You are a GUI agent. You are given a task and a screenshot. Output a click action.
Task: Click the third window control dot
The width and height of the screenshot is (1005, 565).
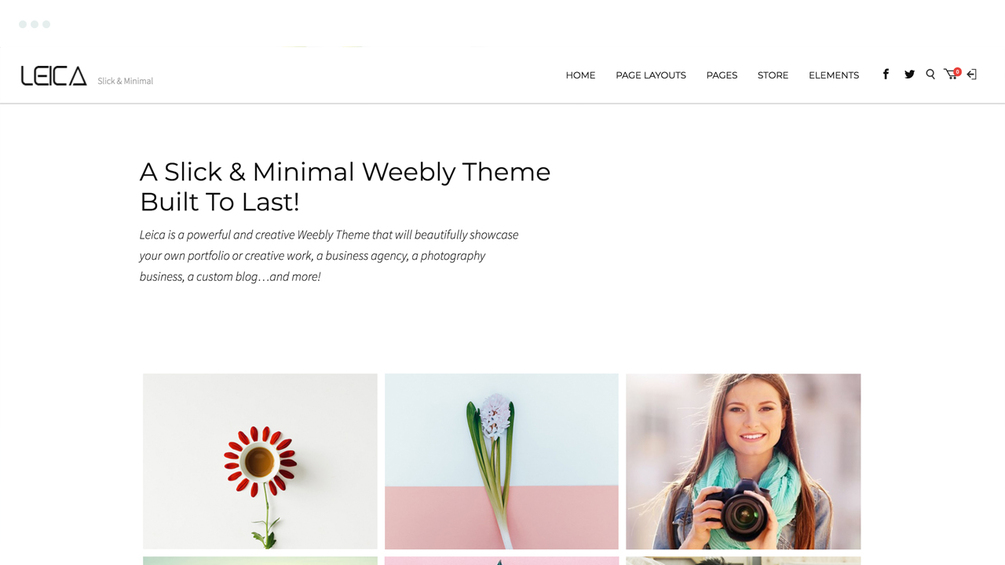pos(46,24)
